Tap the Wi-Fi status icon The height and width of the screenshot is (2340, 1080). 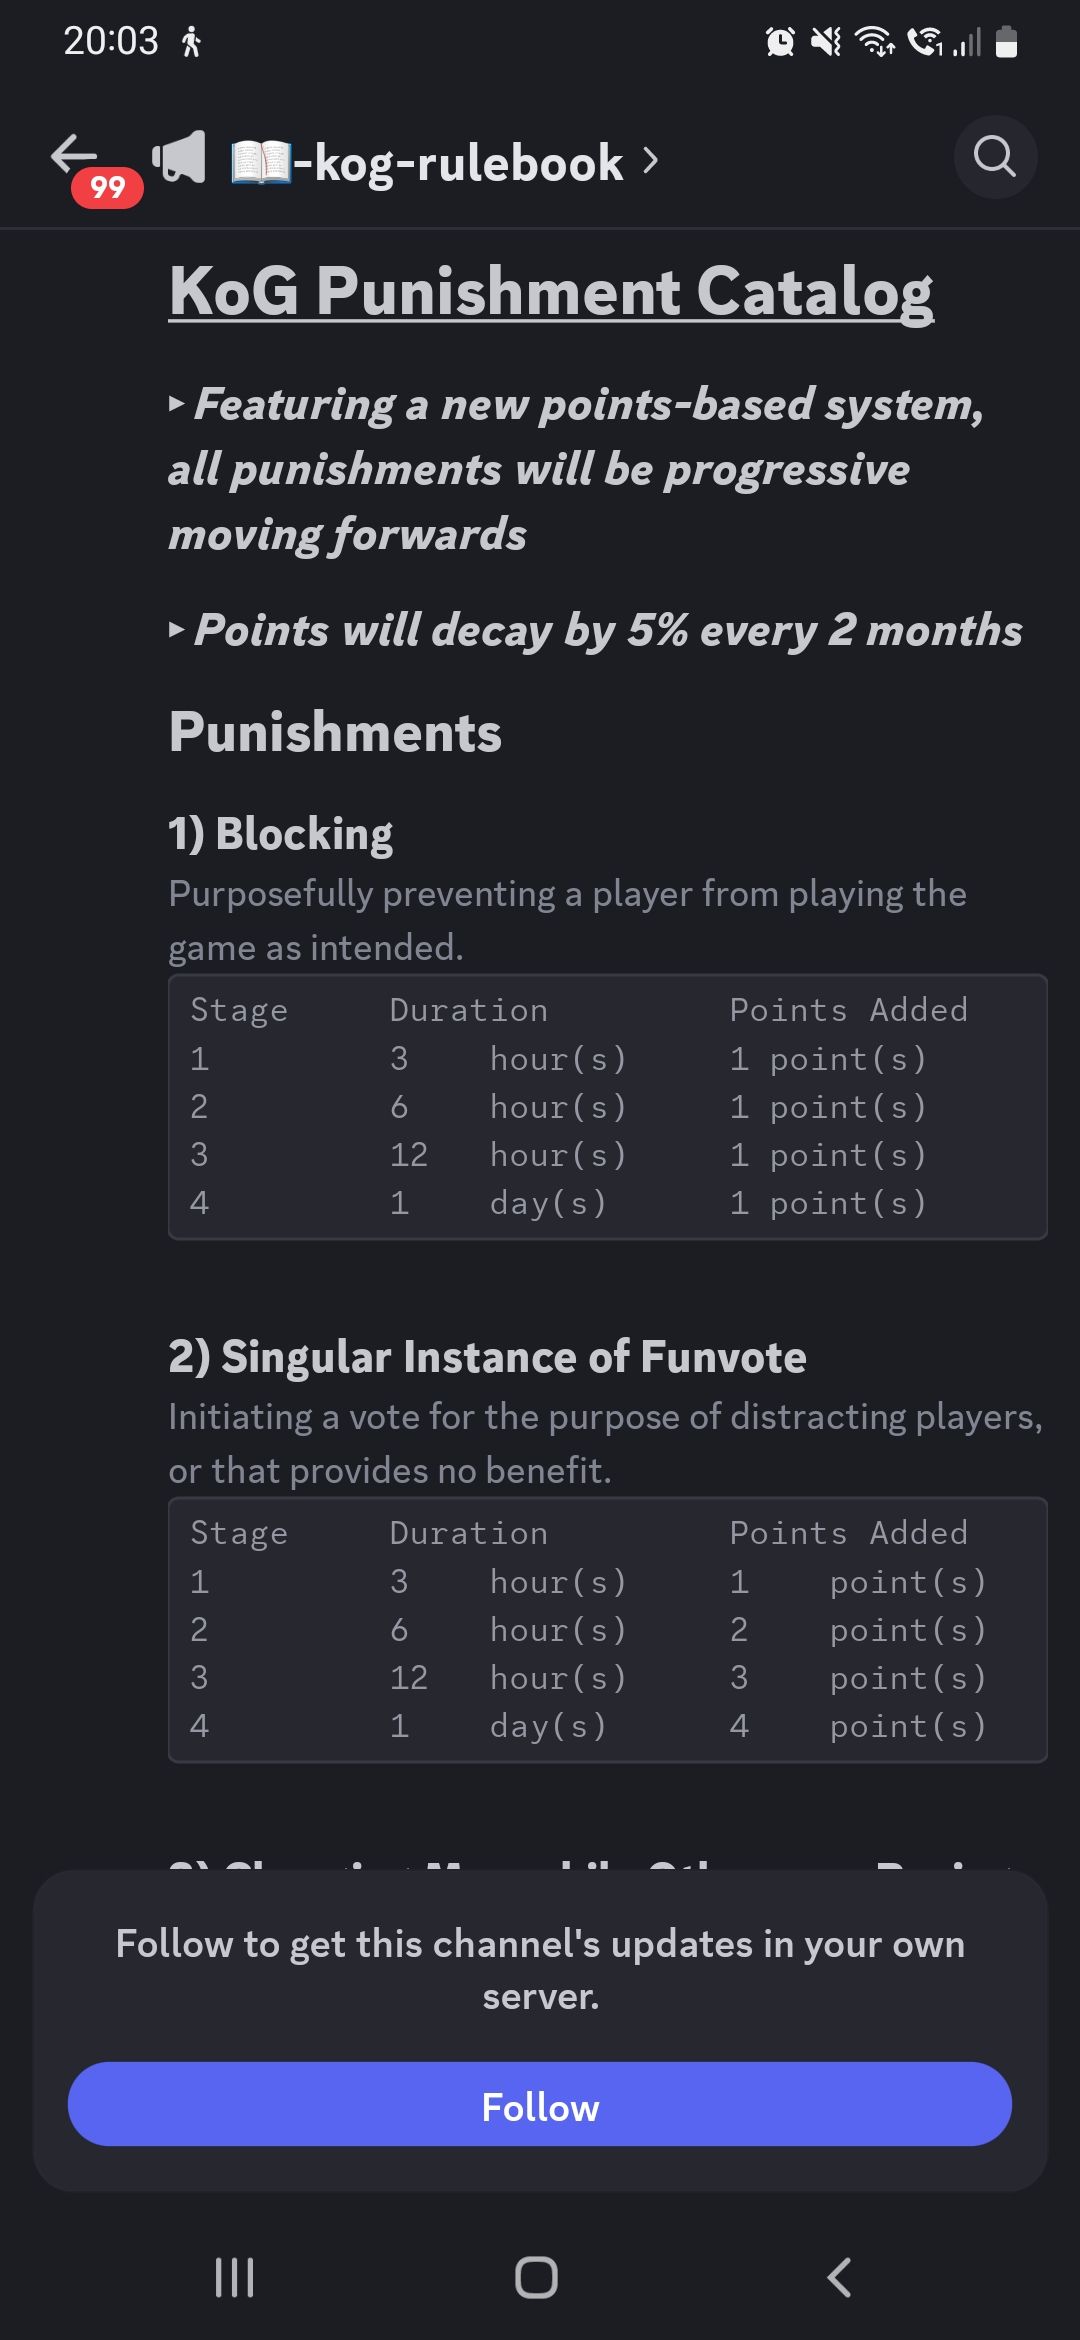coord(875,42)
